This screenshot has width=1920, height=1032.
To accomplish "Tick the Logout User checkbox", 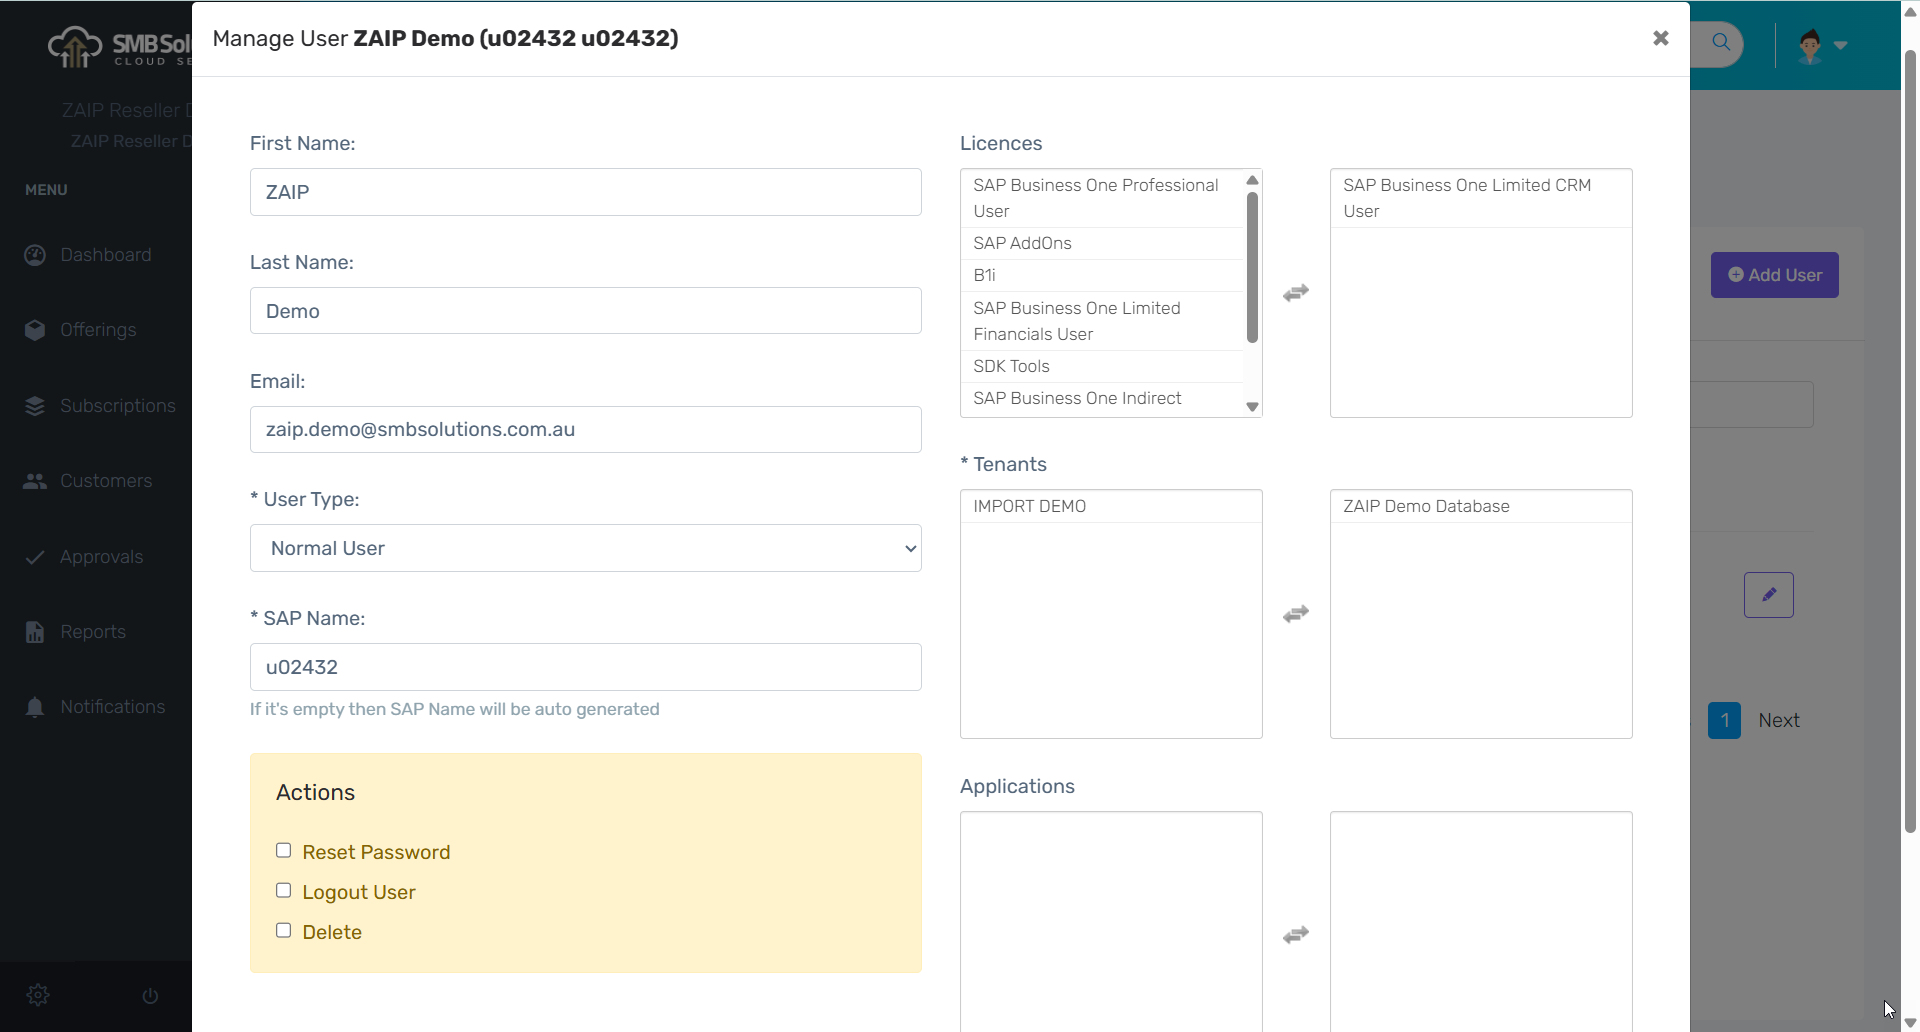I will (x=284, y=891).
